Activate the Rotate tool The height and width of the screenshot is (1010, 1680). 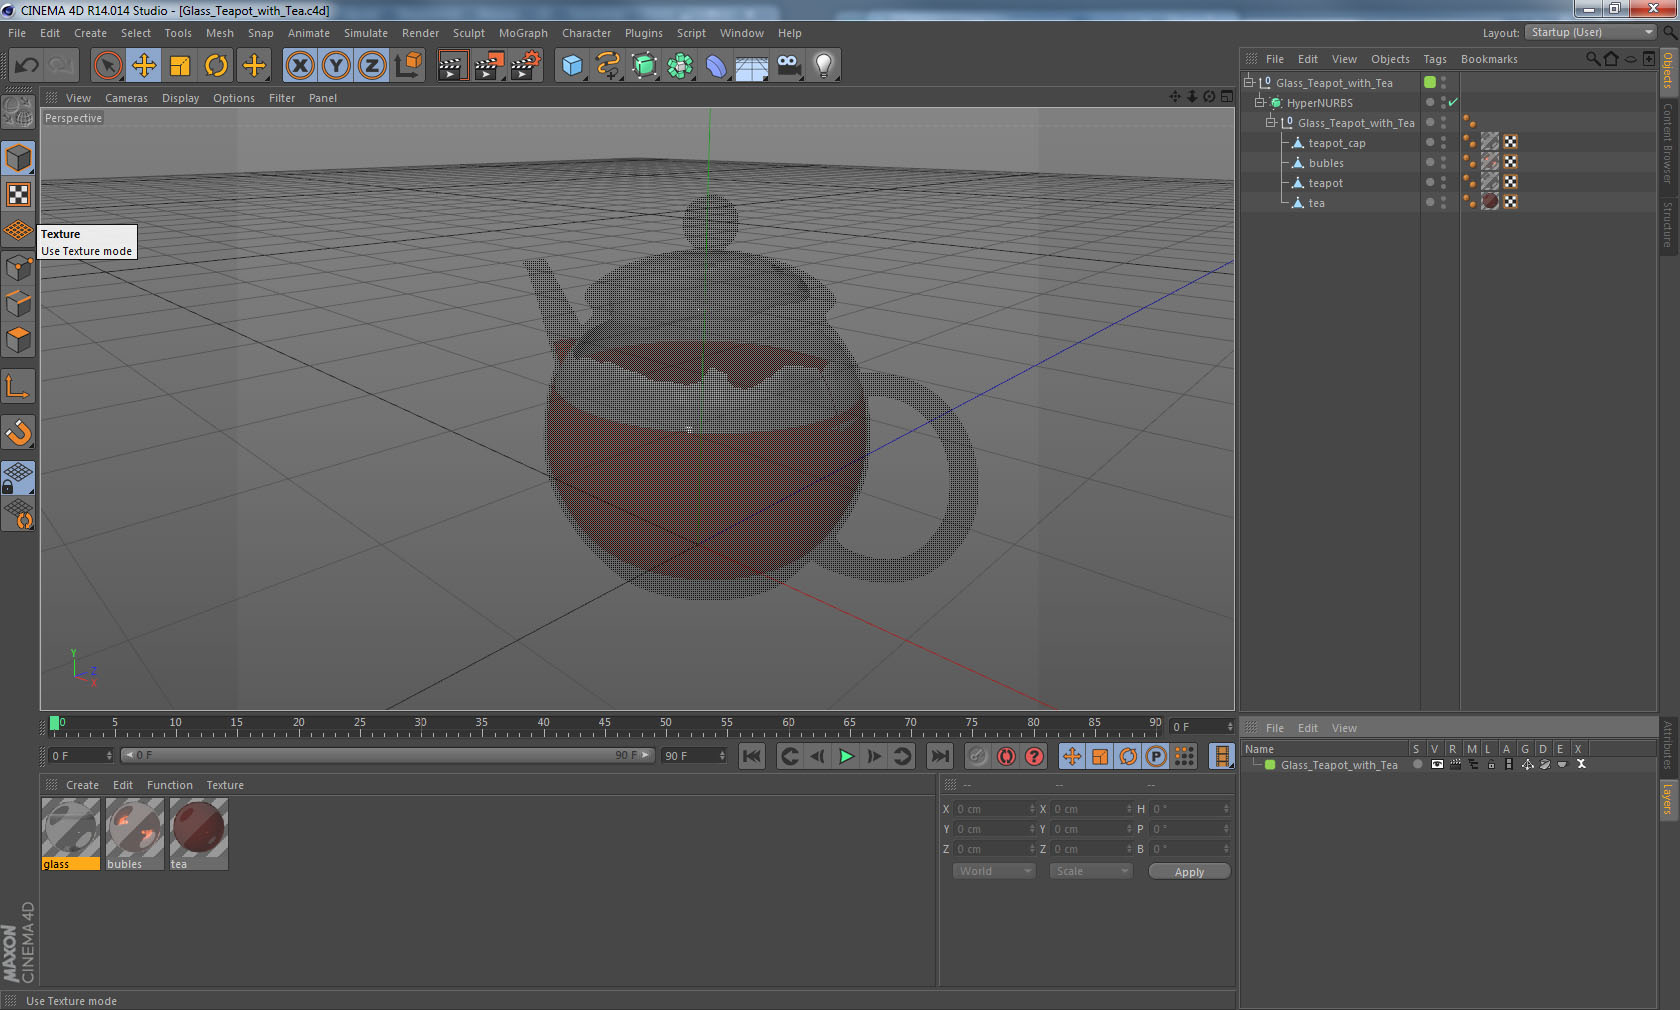click(216, 66)
